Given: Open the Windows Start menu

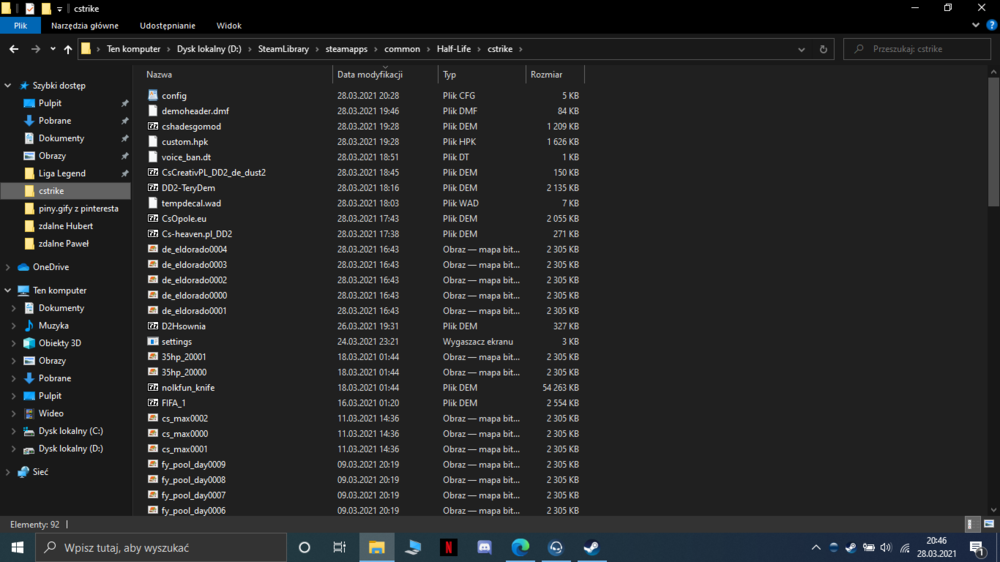Looking at the screenshot, I should pyautogui.click(x=17, y=547).
